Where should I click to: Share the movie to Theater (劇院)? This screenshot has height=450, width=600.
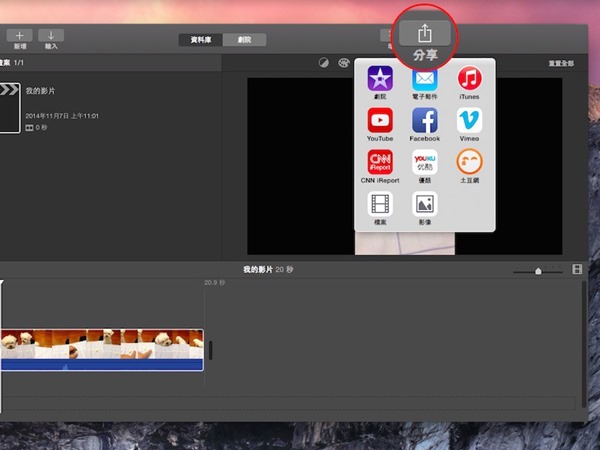pyautogui.click(x=380, y=79)
